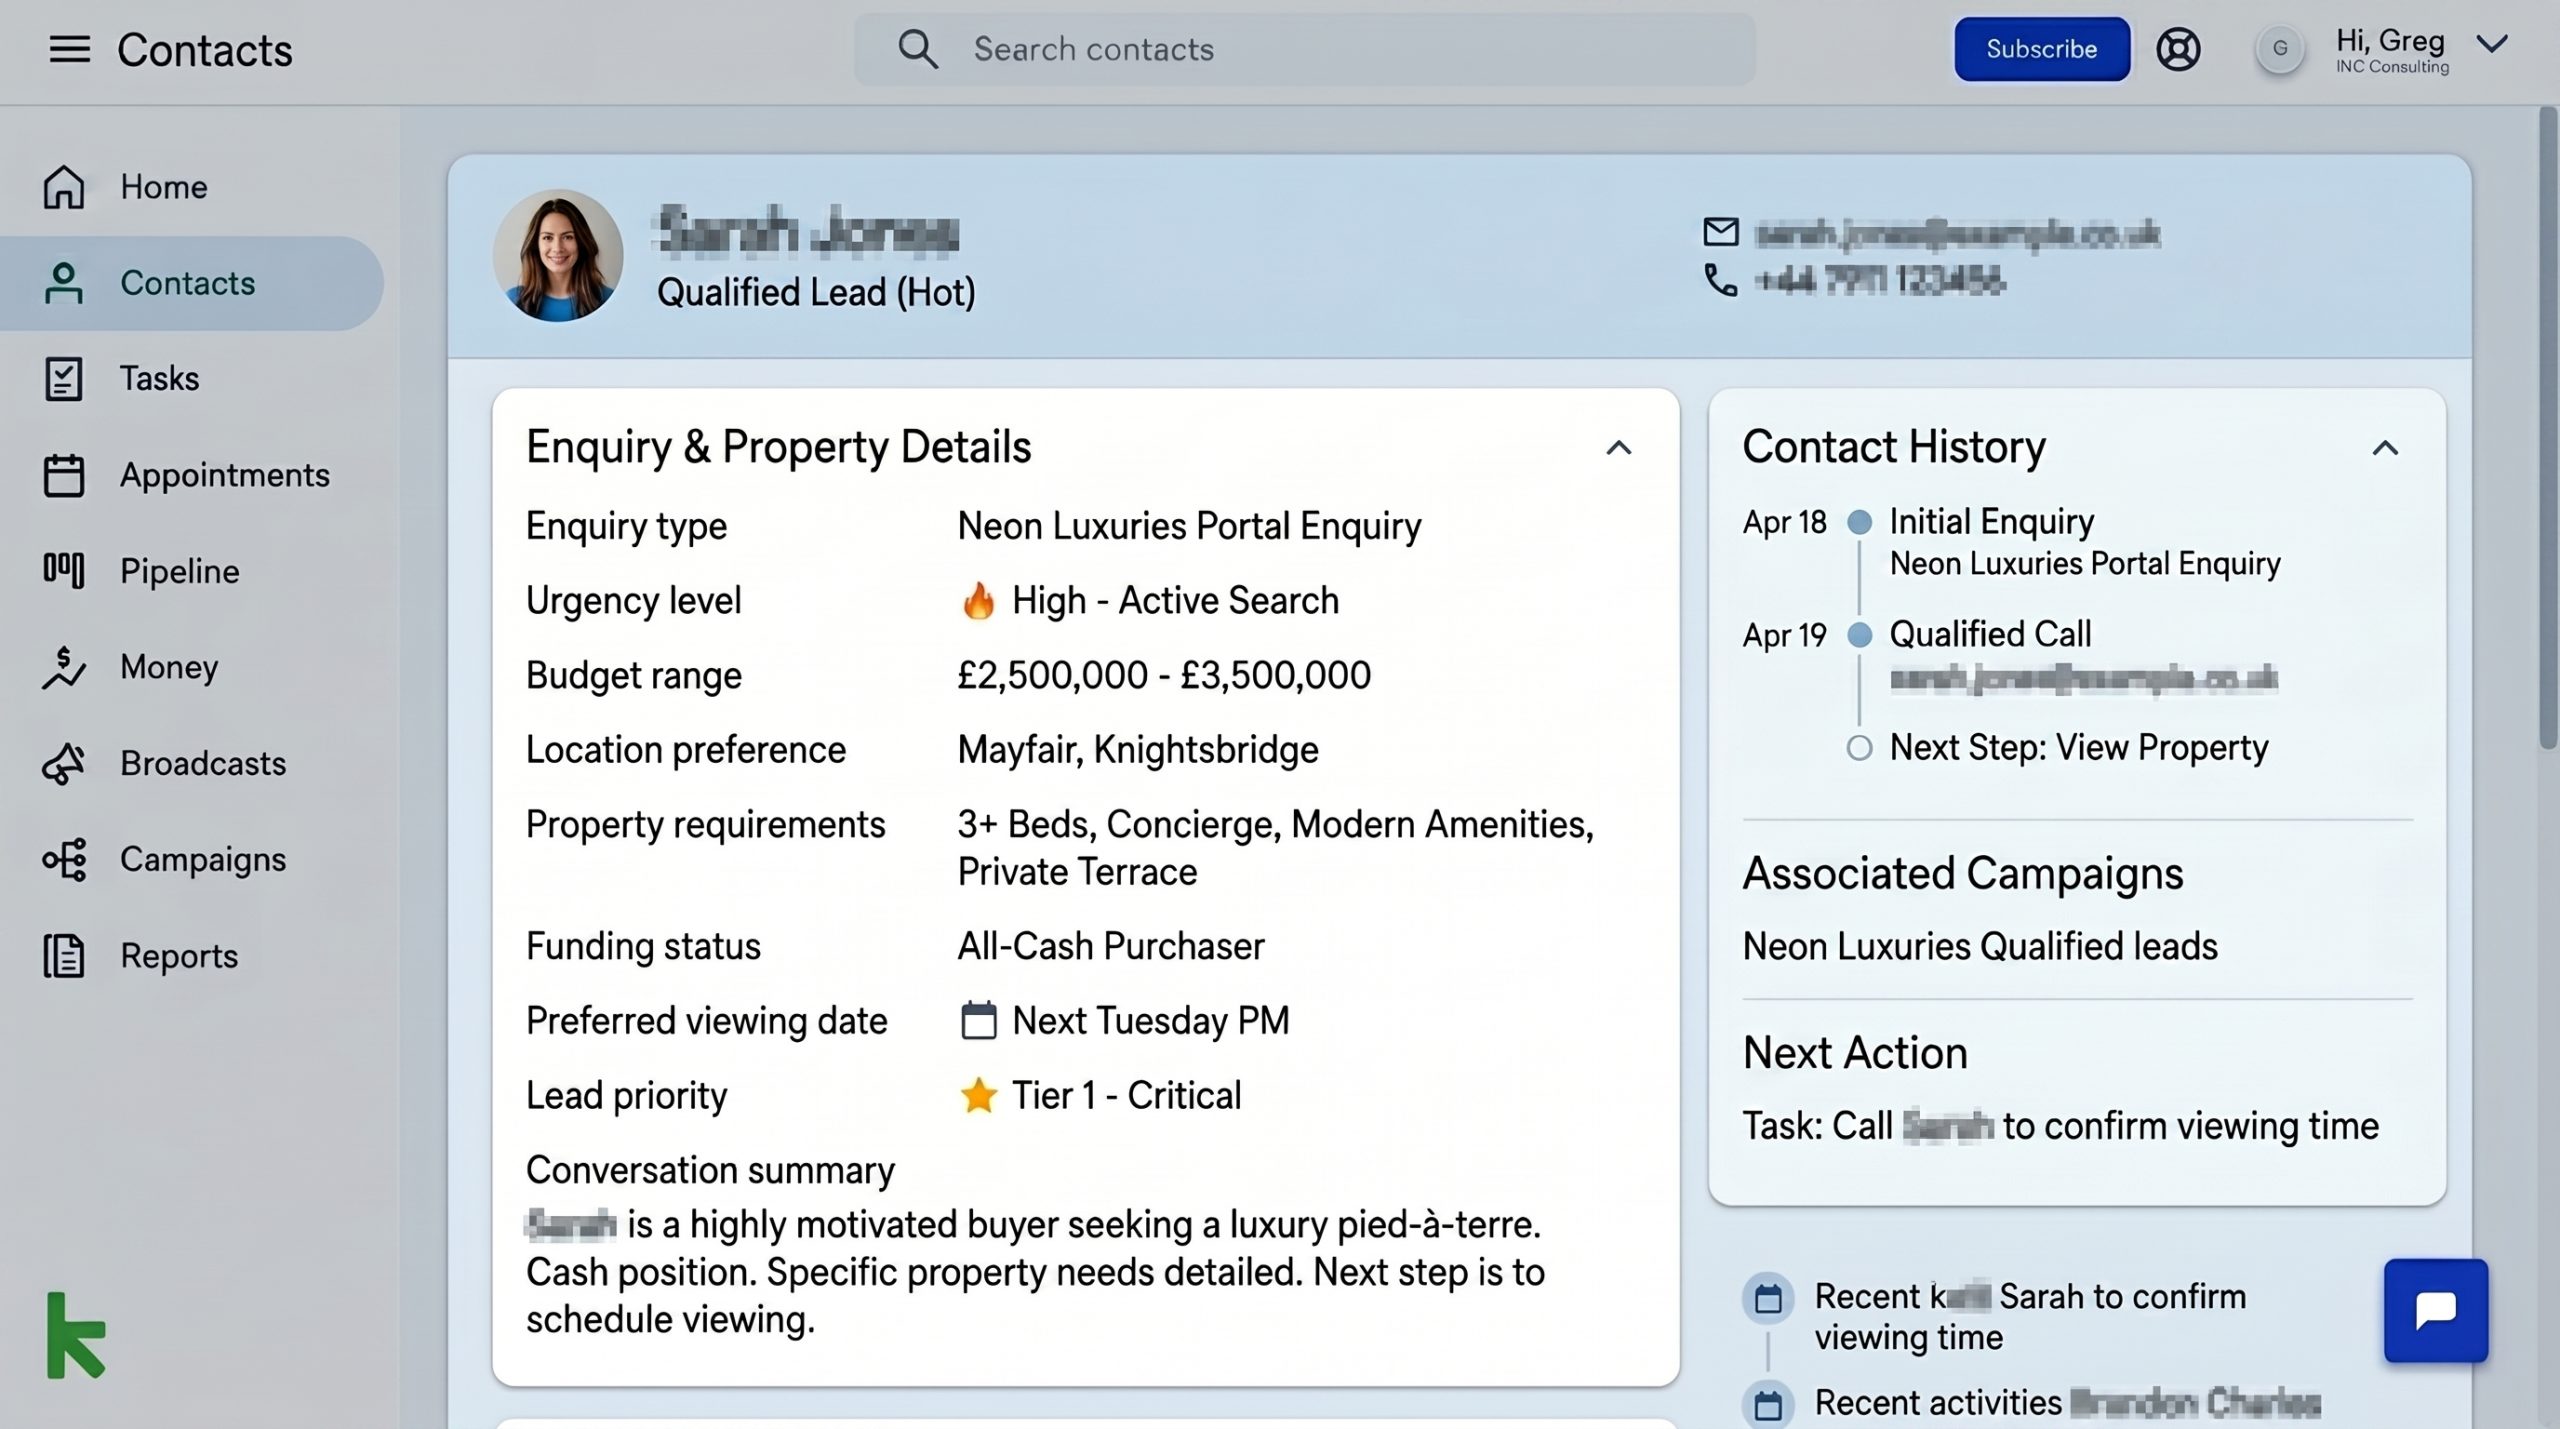Select Contacts in the sidebar navigation
Image resolution: width=2560 pixels, height=1429 pixels.
(188, 282)
